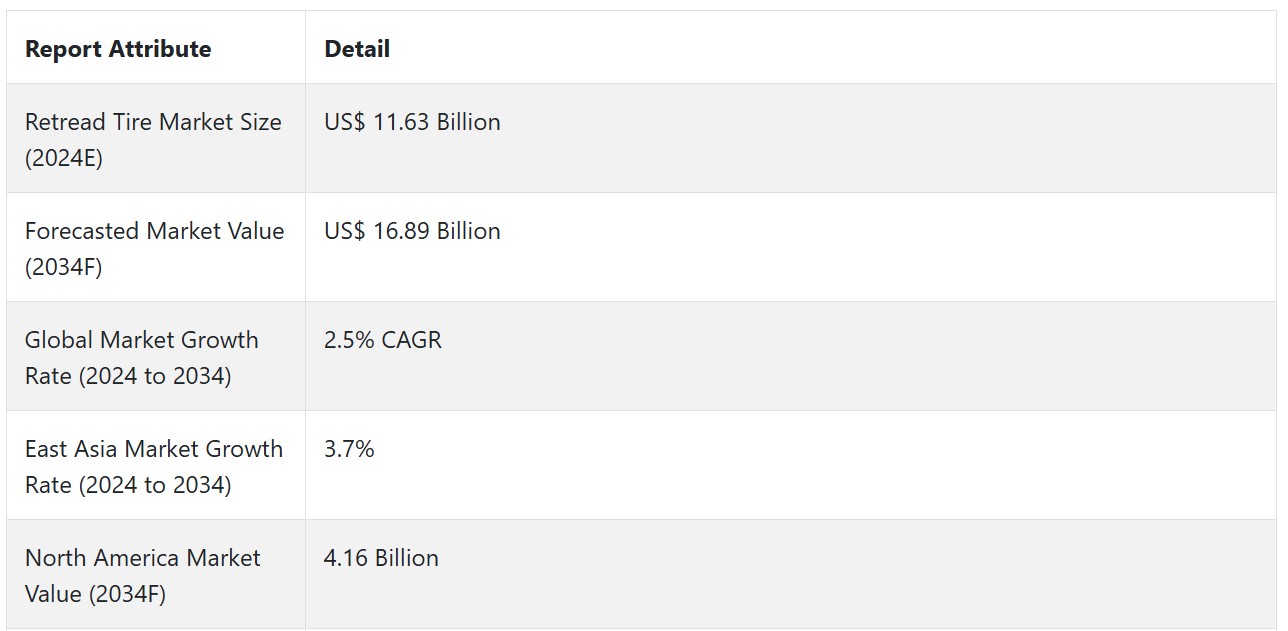Click the US$ 11.63 Billion value
Image resolution: width=1288 pixels, height=631 pixels.
tap(412, 122)
